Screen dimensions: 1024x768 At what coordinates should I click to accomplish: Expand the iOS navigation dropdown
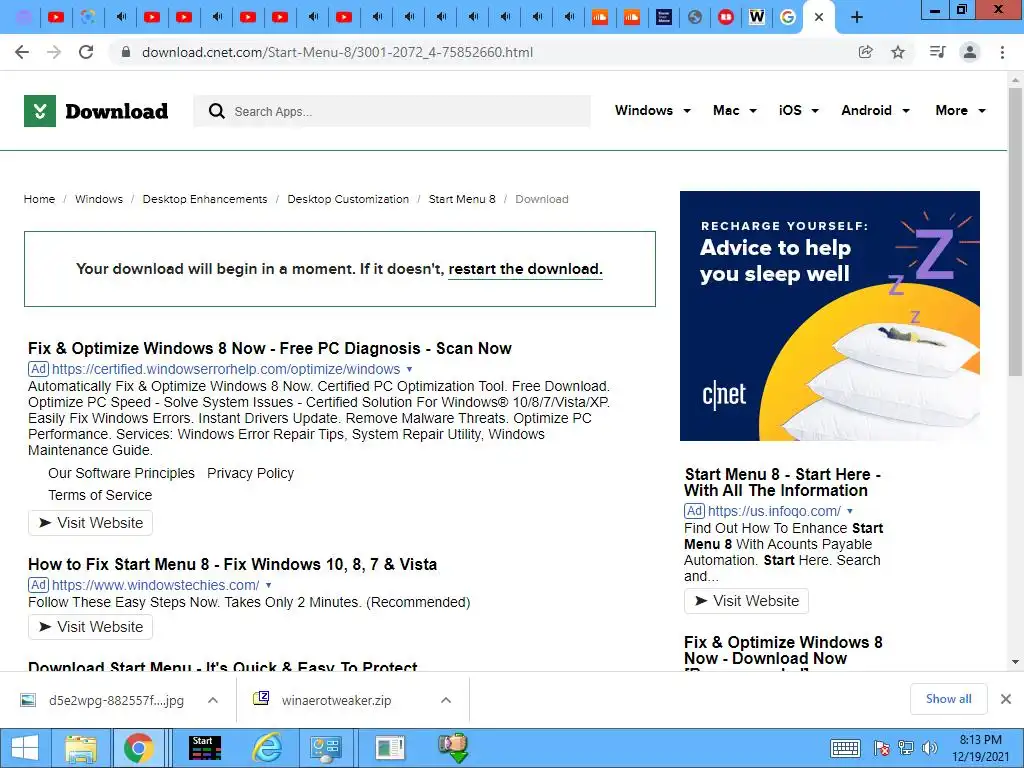pyautogui.click(x=798, y=110)
